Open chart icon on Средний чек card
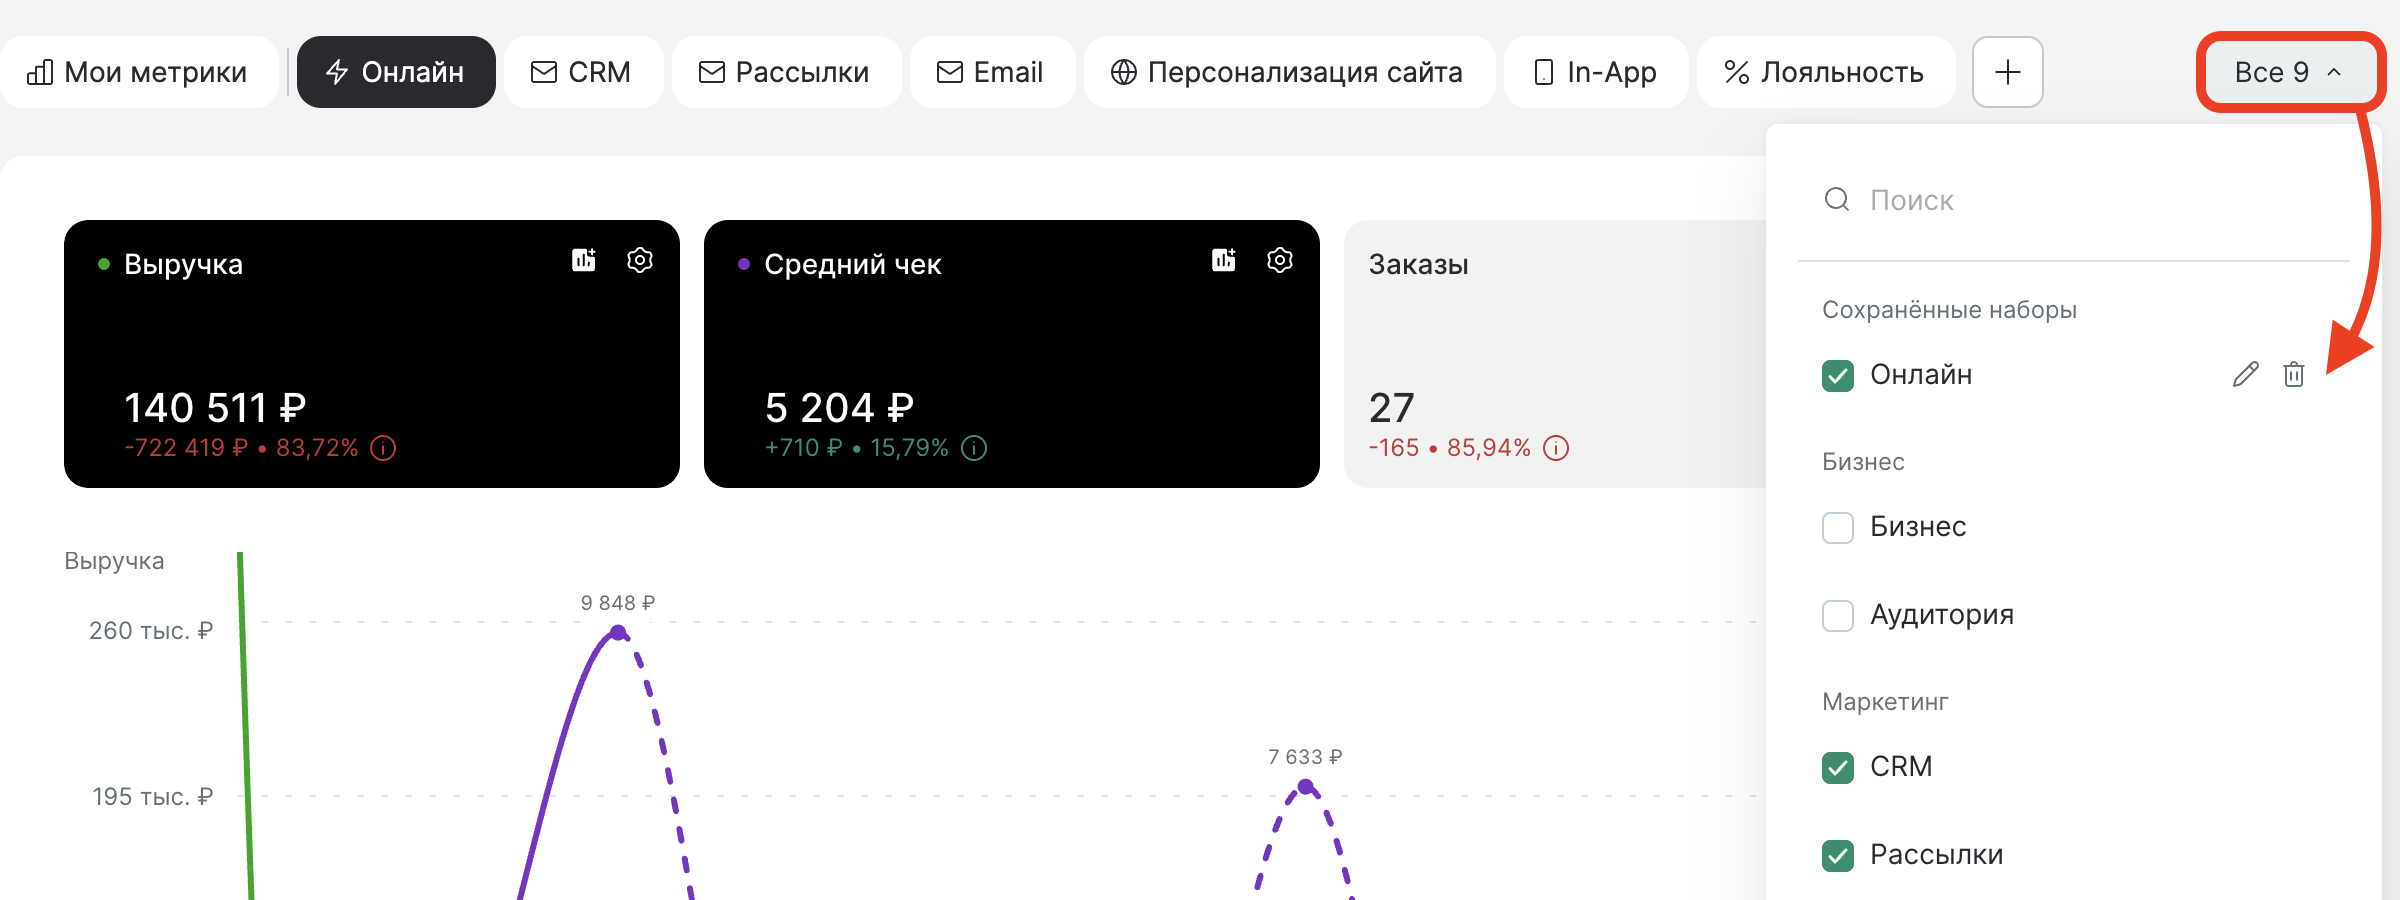This screenshot has width=2400, height=900. (x=1224, y=260)
